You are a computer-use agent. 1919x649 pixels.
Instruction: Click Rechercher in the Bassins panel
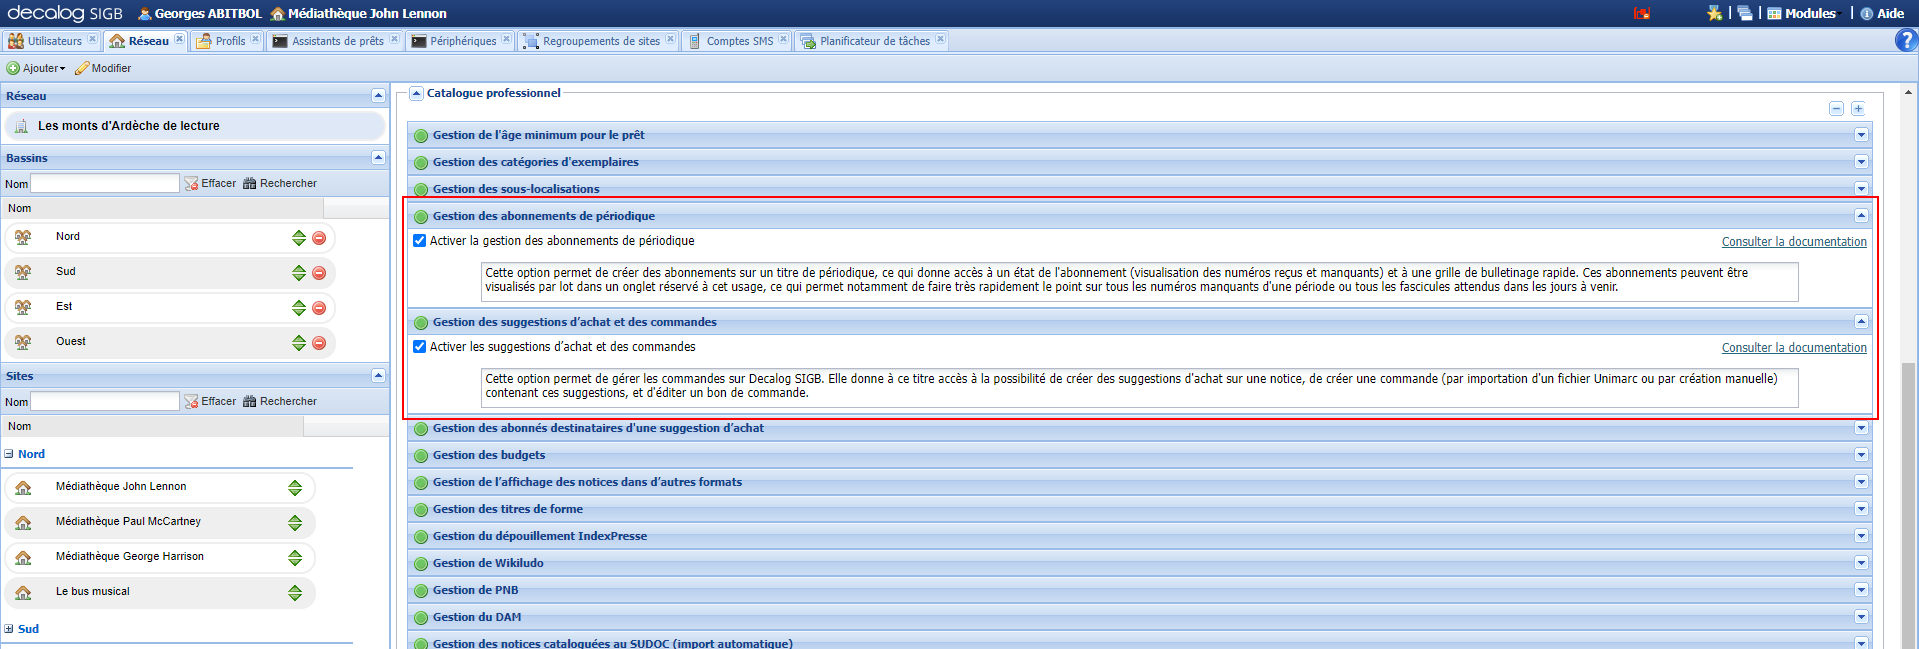pyautogui.click(x=280, y=183)
